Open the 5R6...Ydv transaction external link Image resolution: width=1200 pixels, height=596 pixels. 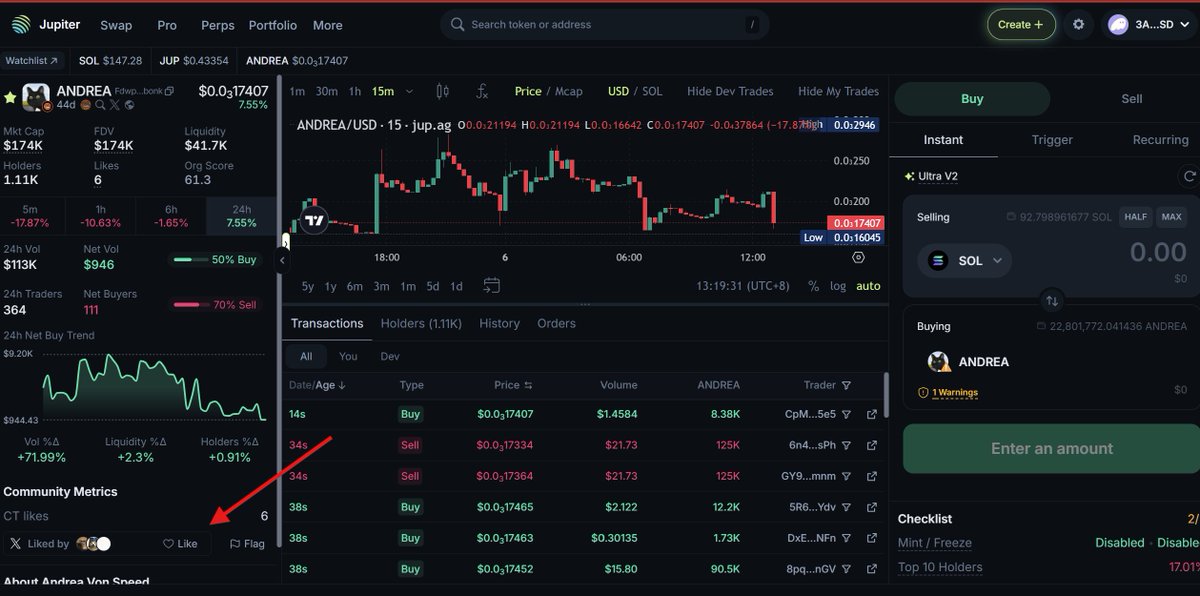click(872, 507)
